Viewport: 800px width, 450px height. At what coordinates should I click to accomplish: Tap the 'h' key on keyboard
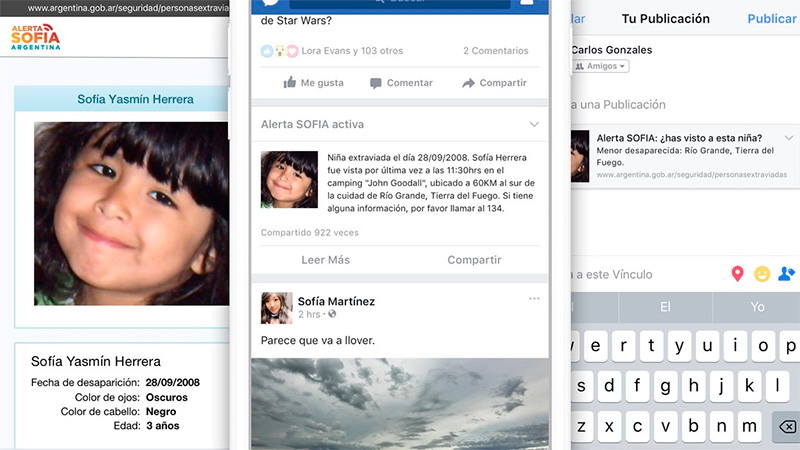coord(693,386)
